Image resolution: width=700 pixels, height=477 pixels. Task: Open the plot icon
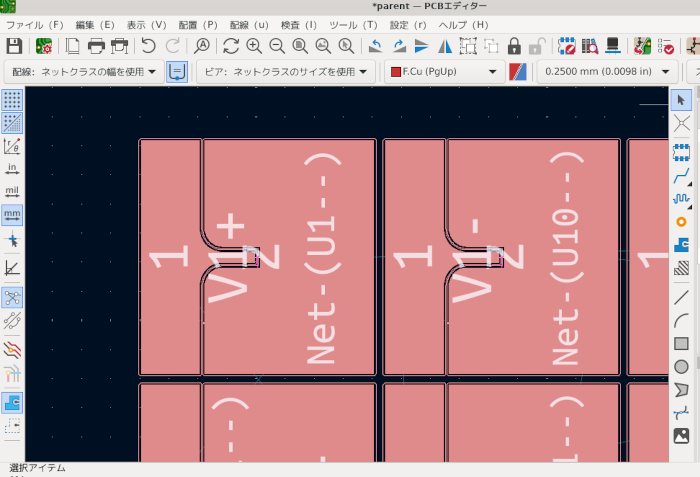119,46
